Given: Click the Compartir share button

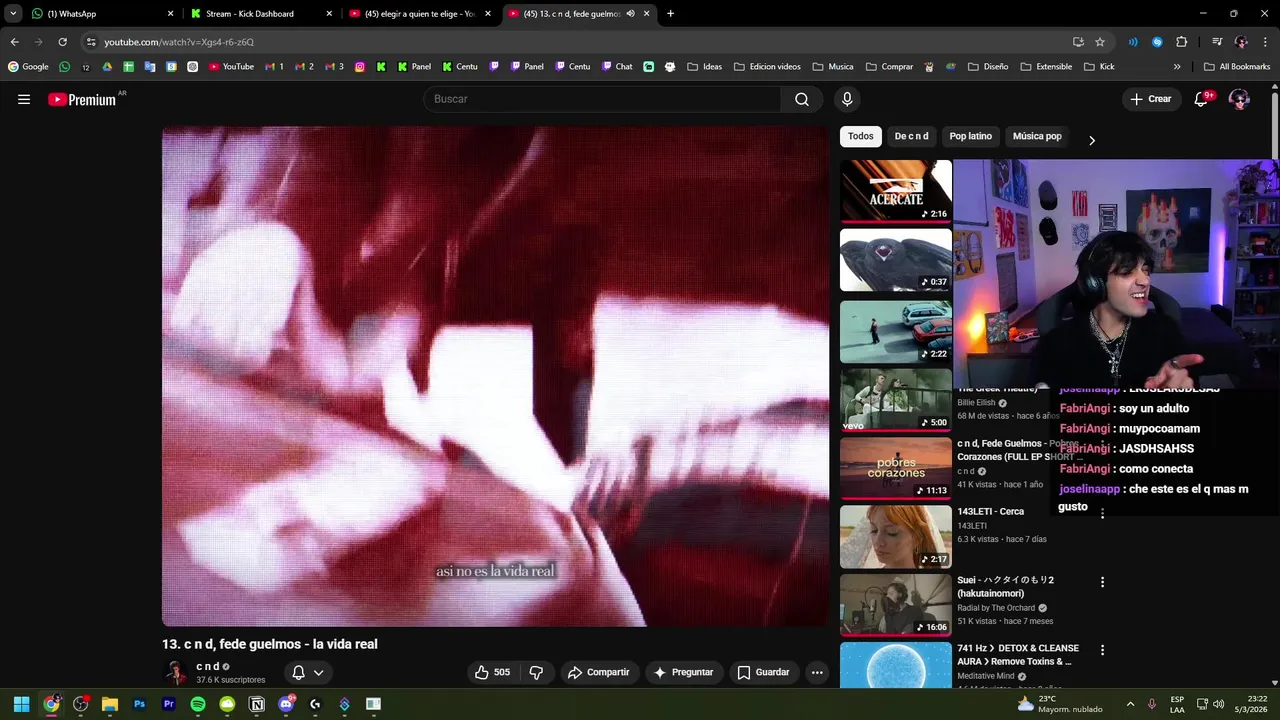Looking at the screenshot, I should point(598,672).
